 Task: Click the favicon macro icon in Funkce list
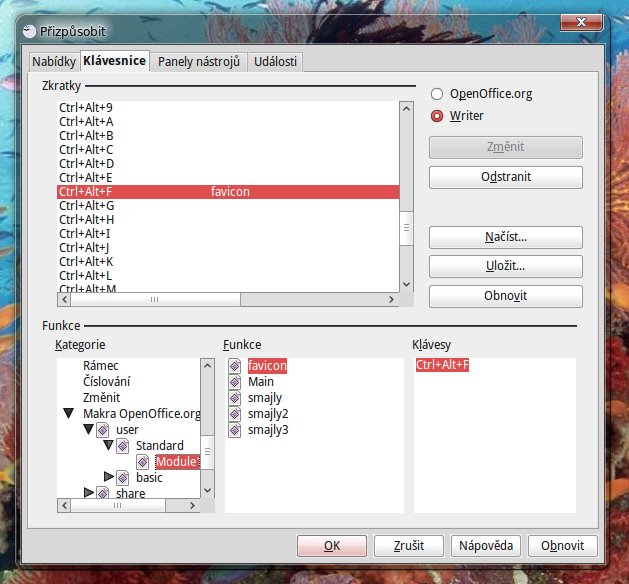235,366
